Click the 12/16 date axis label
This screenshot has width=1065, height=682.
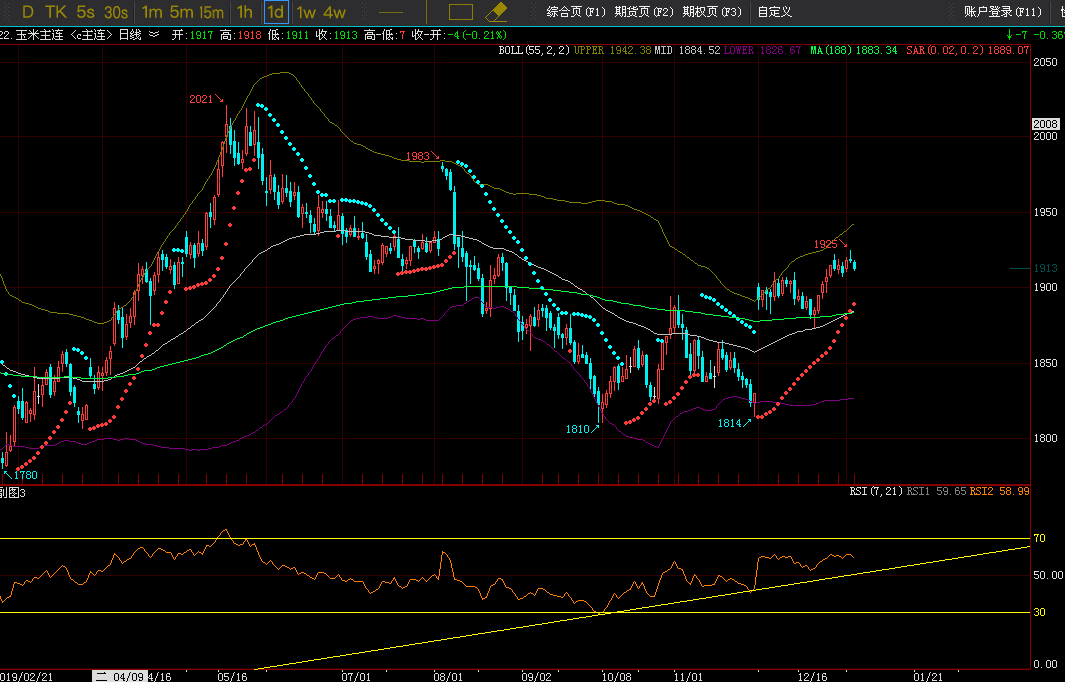[x=813, y=677]
